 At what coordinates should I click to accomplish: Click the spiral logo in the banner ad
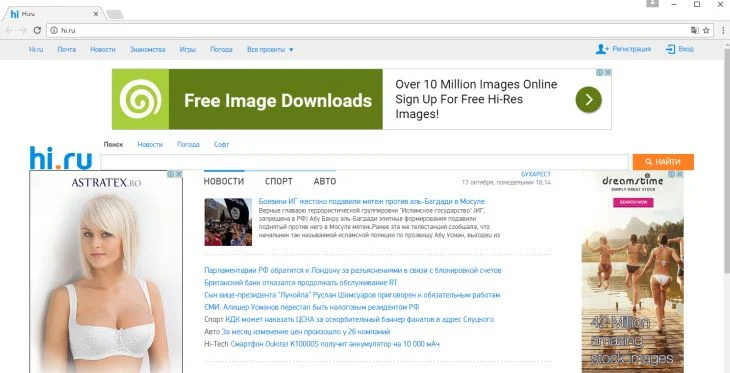pos(140,99)
